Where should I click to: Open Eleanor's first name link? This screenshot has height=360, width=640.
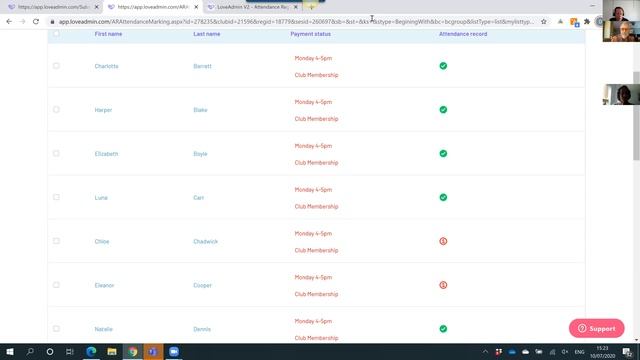coord(104,285)
